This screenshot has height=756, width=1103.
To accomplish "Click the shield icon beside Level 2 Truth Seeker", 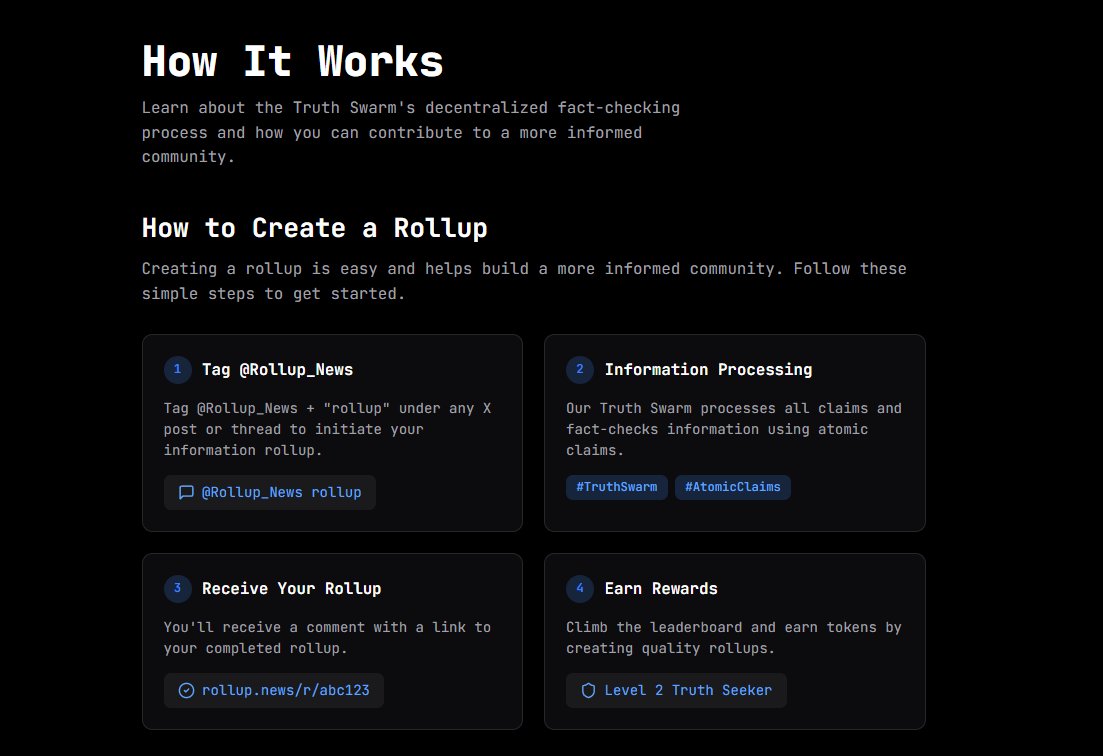I will [x=588, y=691].
